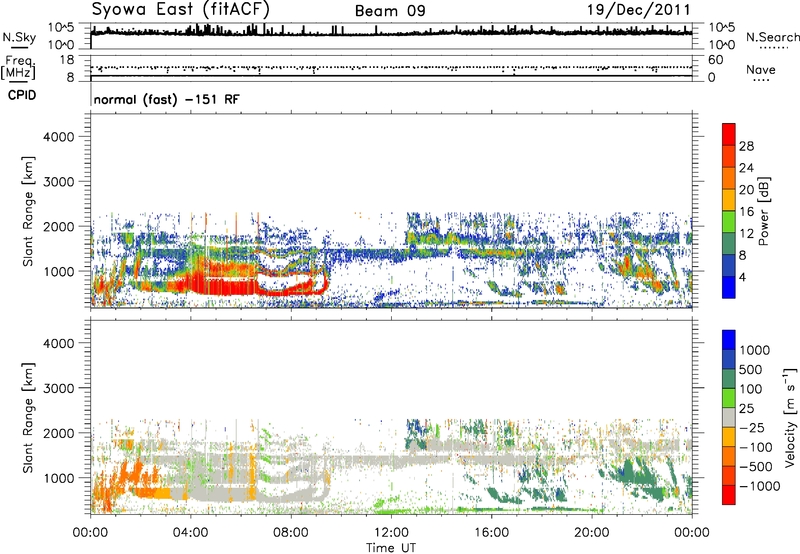
Task: Click the dotted line sample under N.Search
Action: click(x=773, y=48)
